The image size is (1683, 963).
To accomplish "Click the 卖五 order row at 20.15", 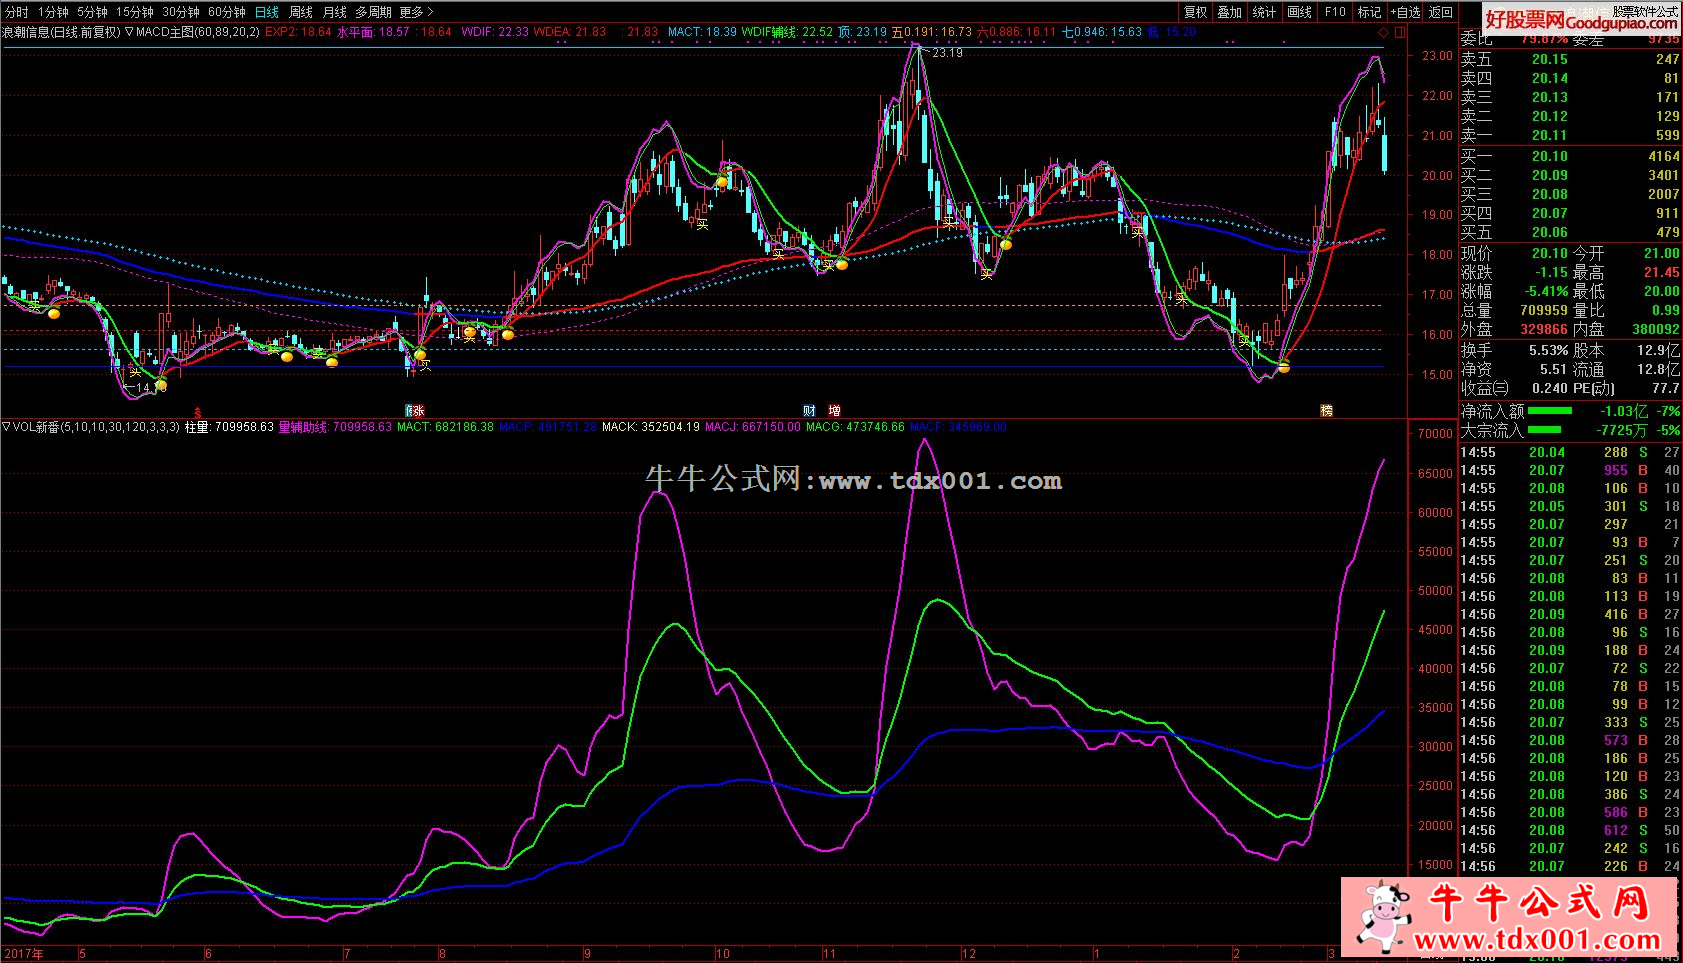I will click(1570, 59).
